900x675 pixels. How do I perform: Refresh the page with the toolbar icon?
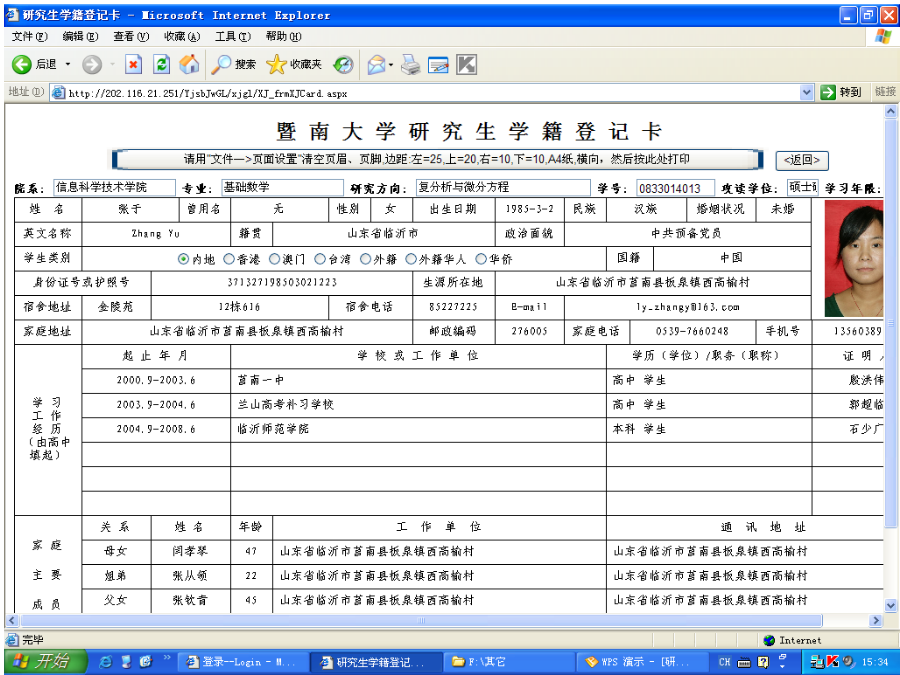(161, 64)
